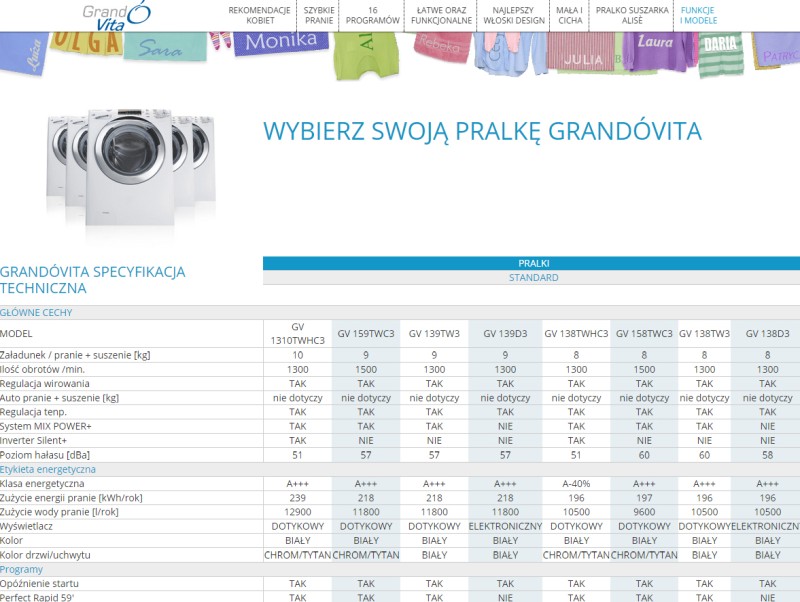Click the 'System MIX POWER+' row label

(x=46, y=427)
